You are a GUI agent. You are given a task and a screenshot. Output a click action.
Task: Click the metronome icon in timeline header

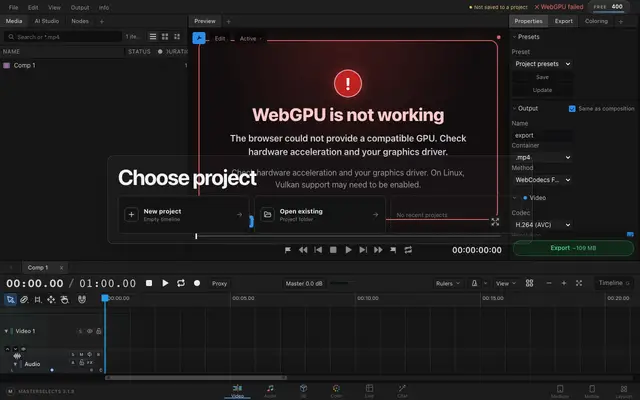[474, 283]
